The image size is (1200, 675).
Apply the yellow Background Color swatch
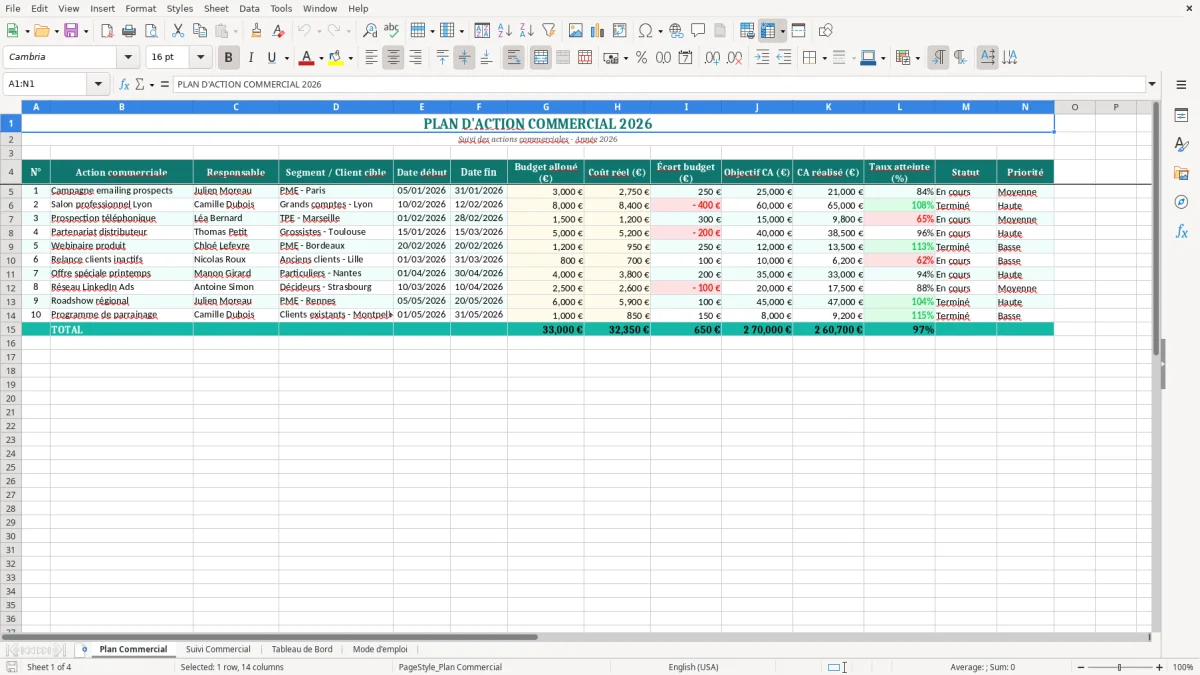tap(336, 58)
